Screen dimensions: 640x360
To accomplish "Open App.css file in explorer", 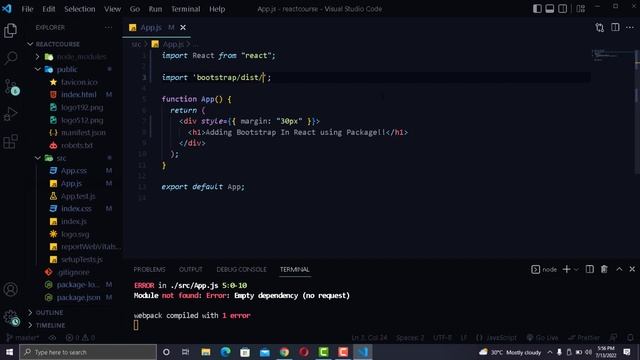I will [74, 171].
